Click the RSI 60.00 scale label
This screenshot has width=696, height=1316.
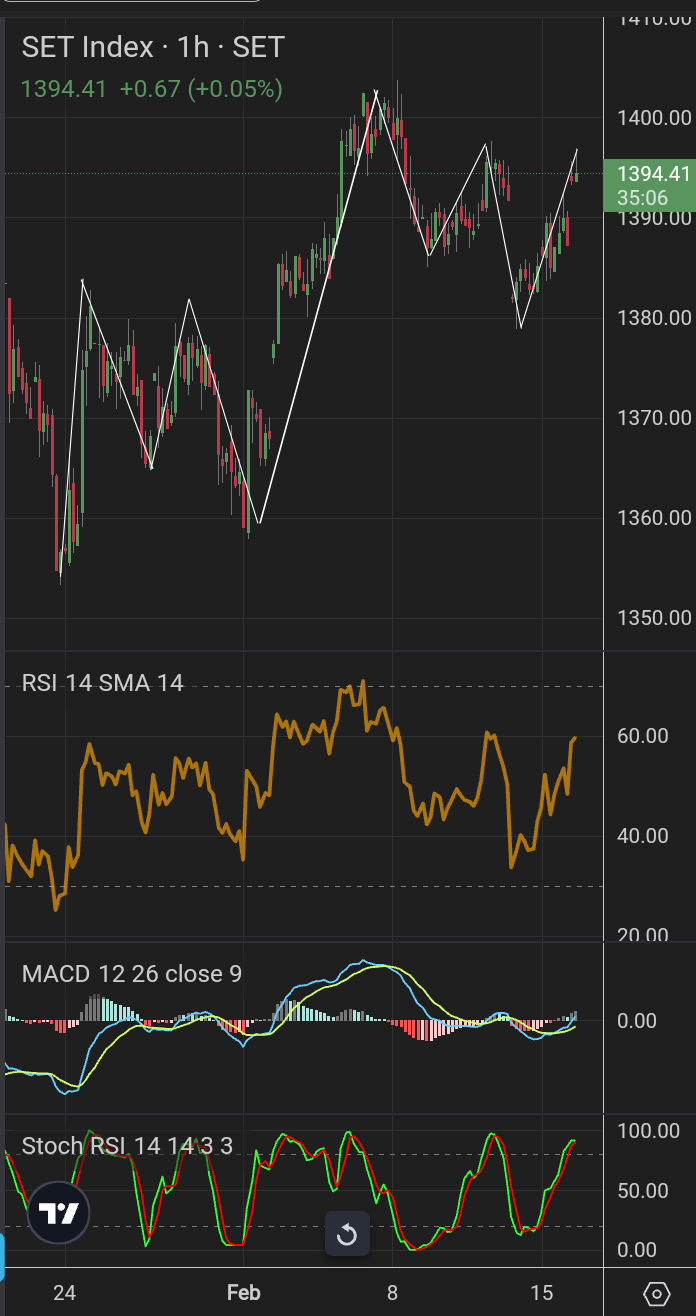click(643, 736)
